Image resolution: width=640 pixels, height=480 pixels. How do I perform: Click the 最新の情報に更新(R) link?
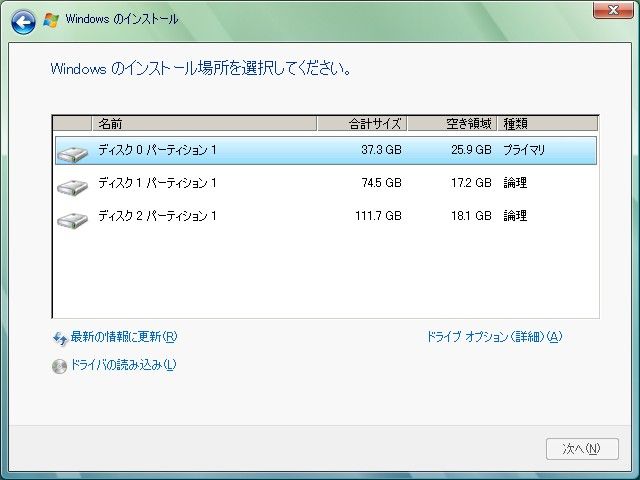click(123, 337)
